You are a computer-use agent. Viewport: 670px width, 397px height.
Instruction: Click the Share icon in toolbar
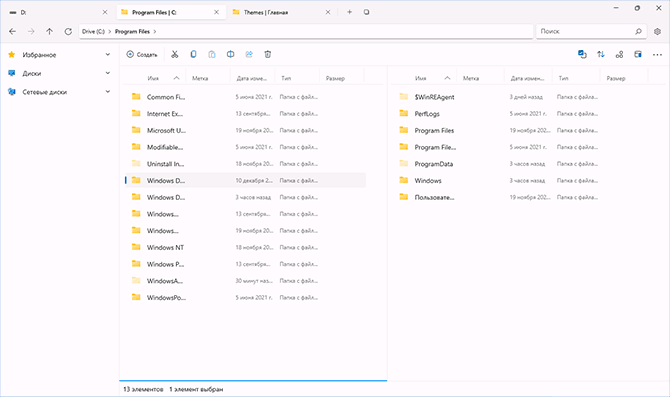tap(249, 54)
